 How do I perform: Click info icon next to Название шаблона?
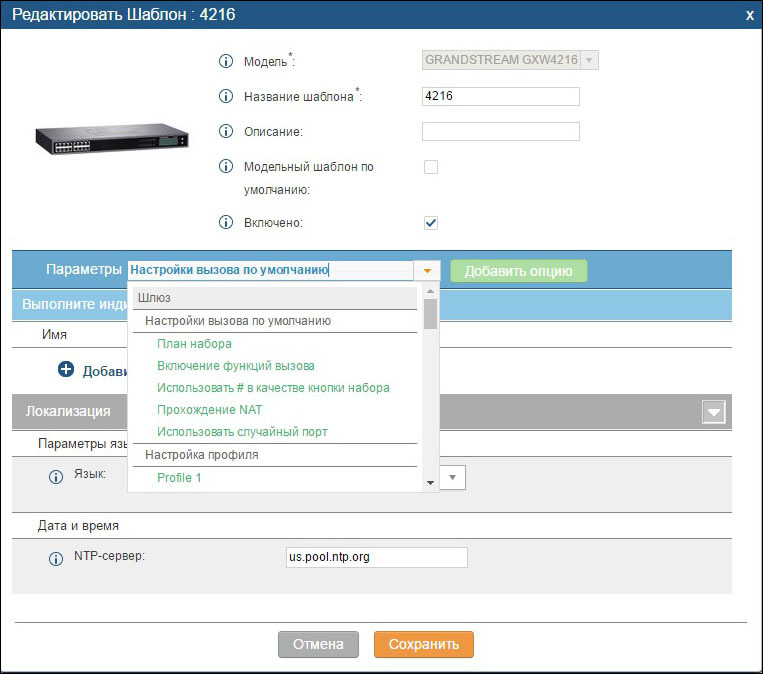pyautogui.click(x=226, y=96)
